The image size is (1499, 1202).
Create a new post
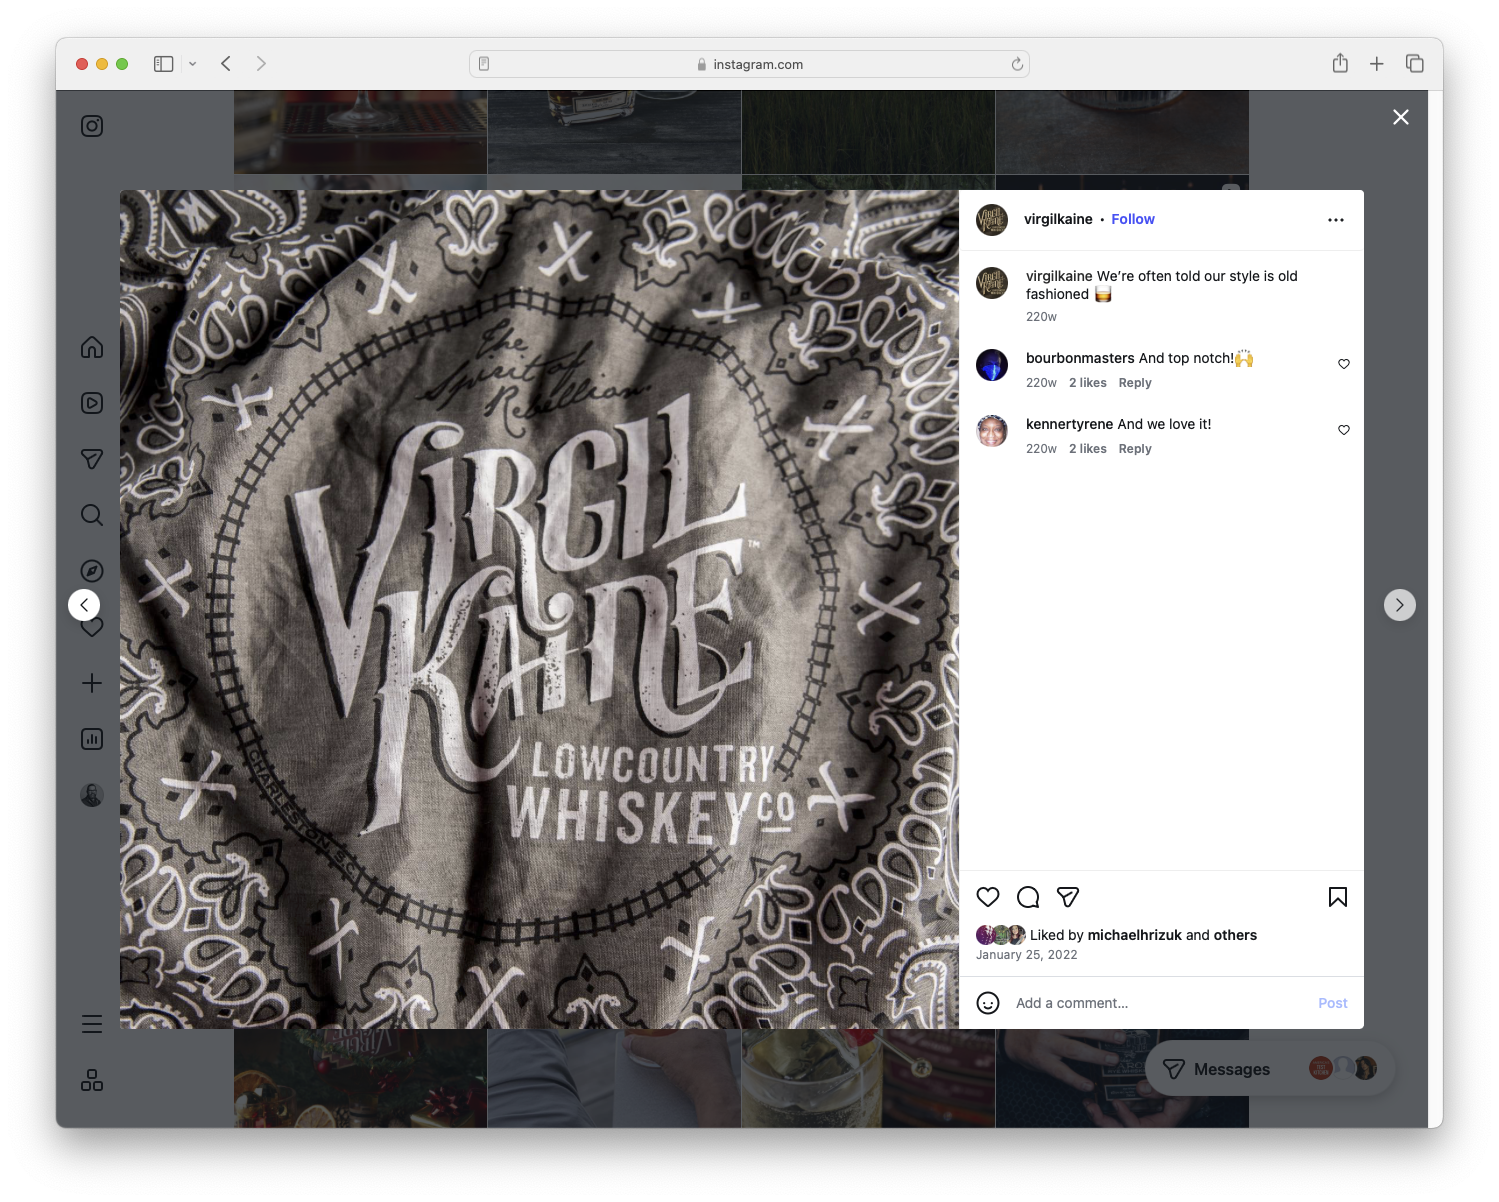point(91,683)
